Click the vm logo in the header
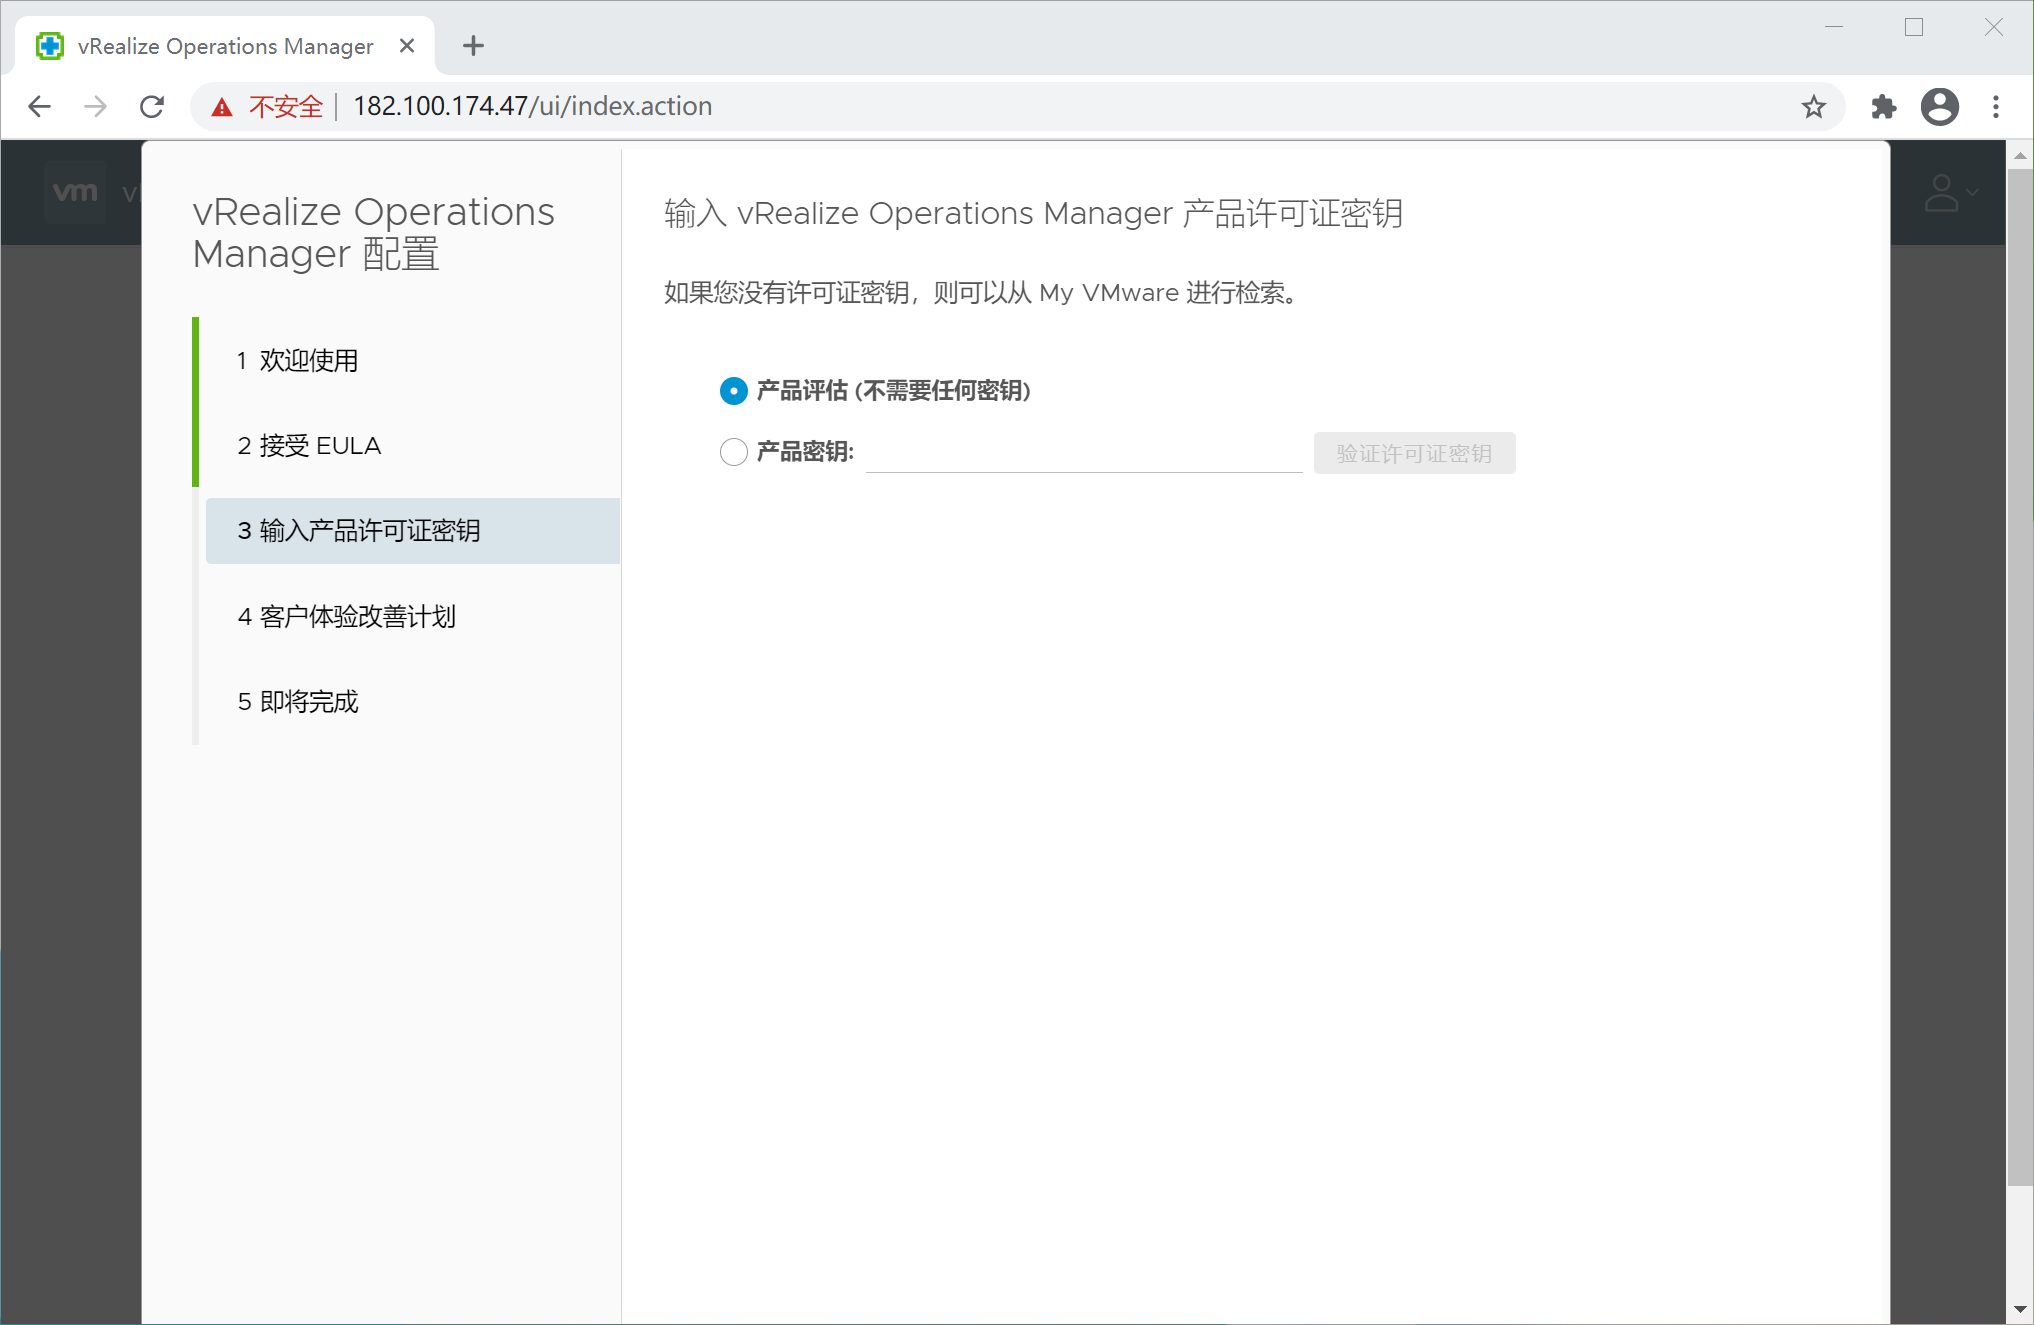2034x1325 pixels. (75, 192)
